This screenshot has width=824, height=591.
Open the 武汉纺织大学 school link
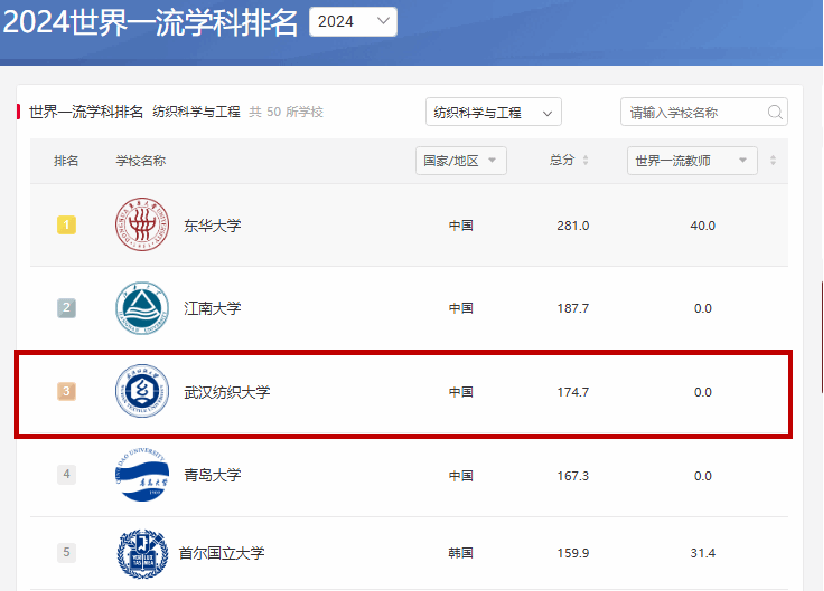point(227,392)
